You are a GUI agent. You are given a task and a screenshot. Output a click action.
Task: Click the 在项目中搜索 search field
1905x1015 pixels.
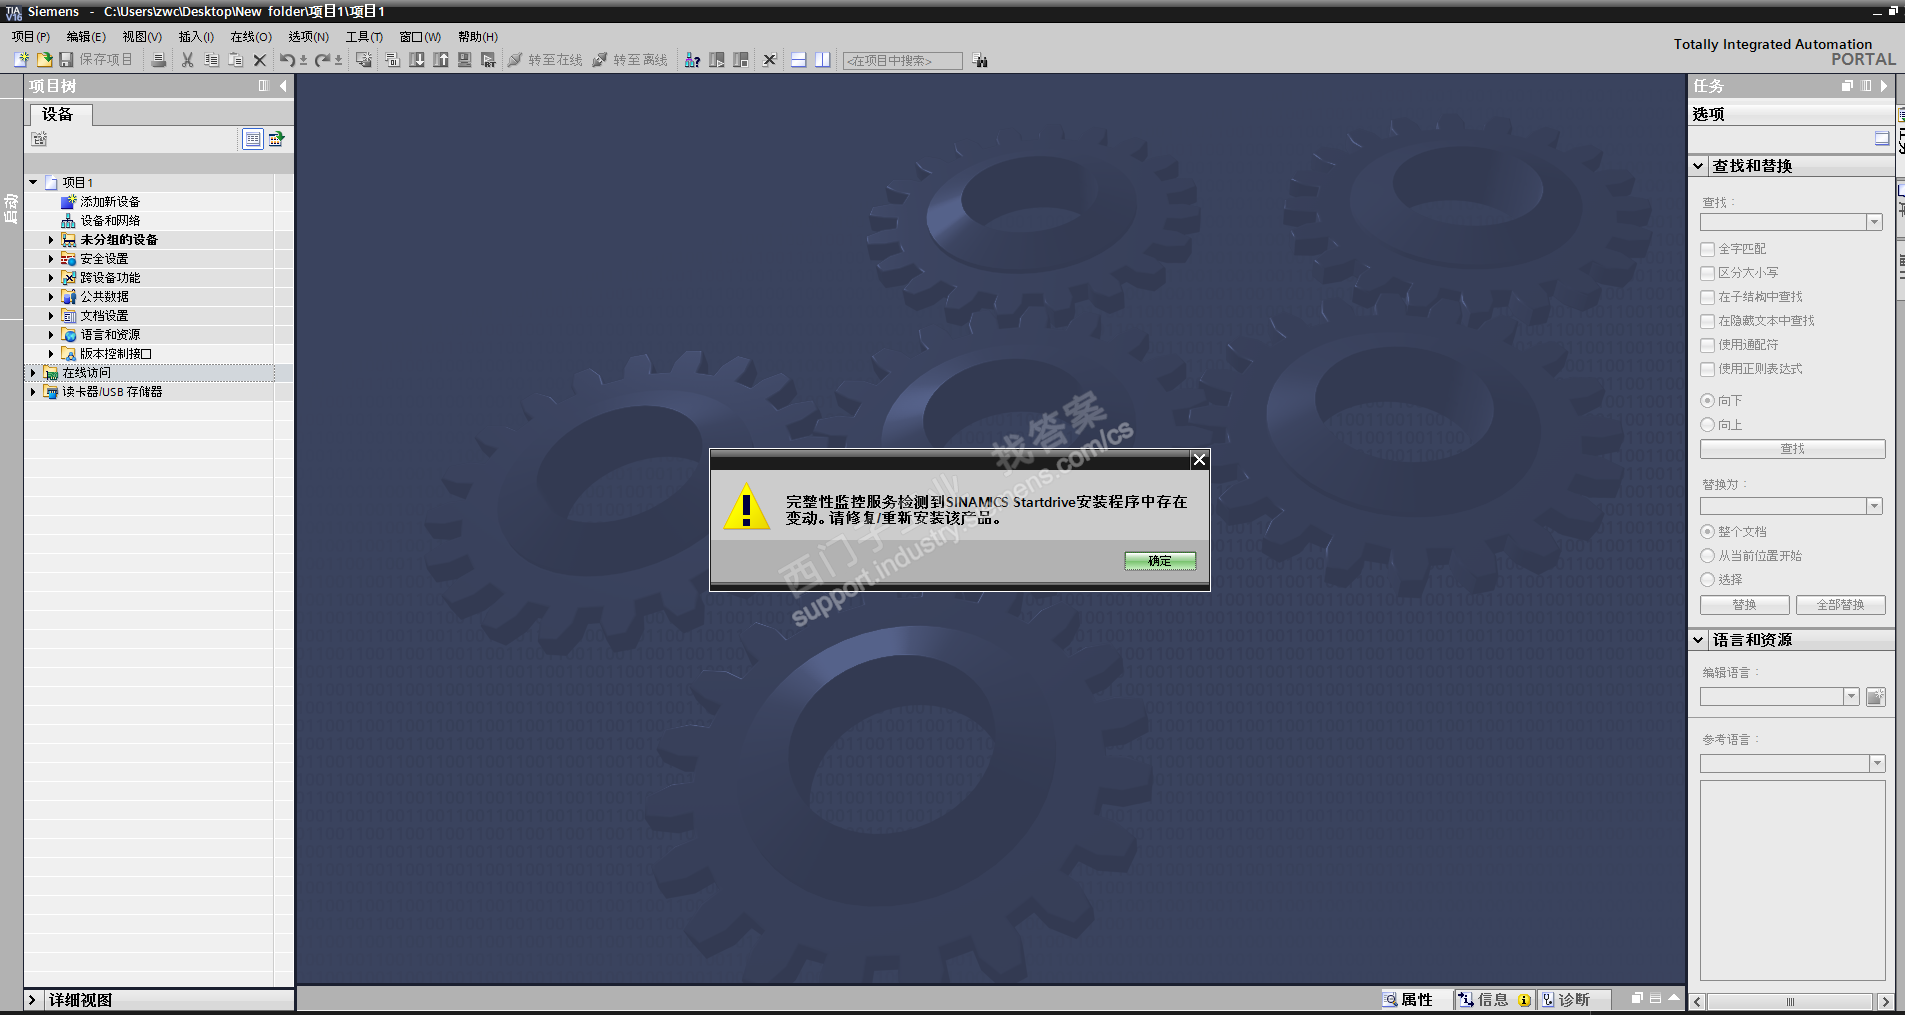coord(903,61)
